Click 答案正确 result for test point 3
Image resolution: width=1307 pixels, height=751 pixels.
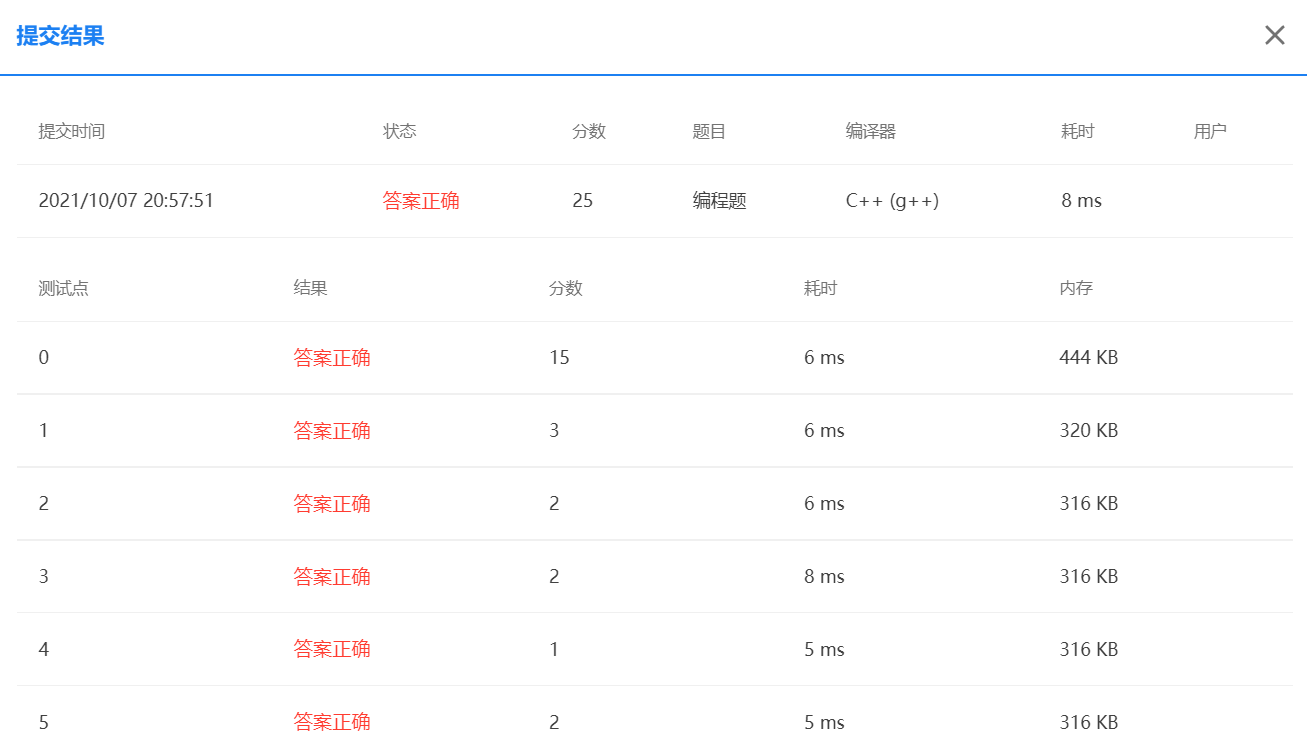[332, 576]
